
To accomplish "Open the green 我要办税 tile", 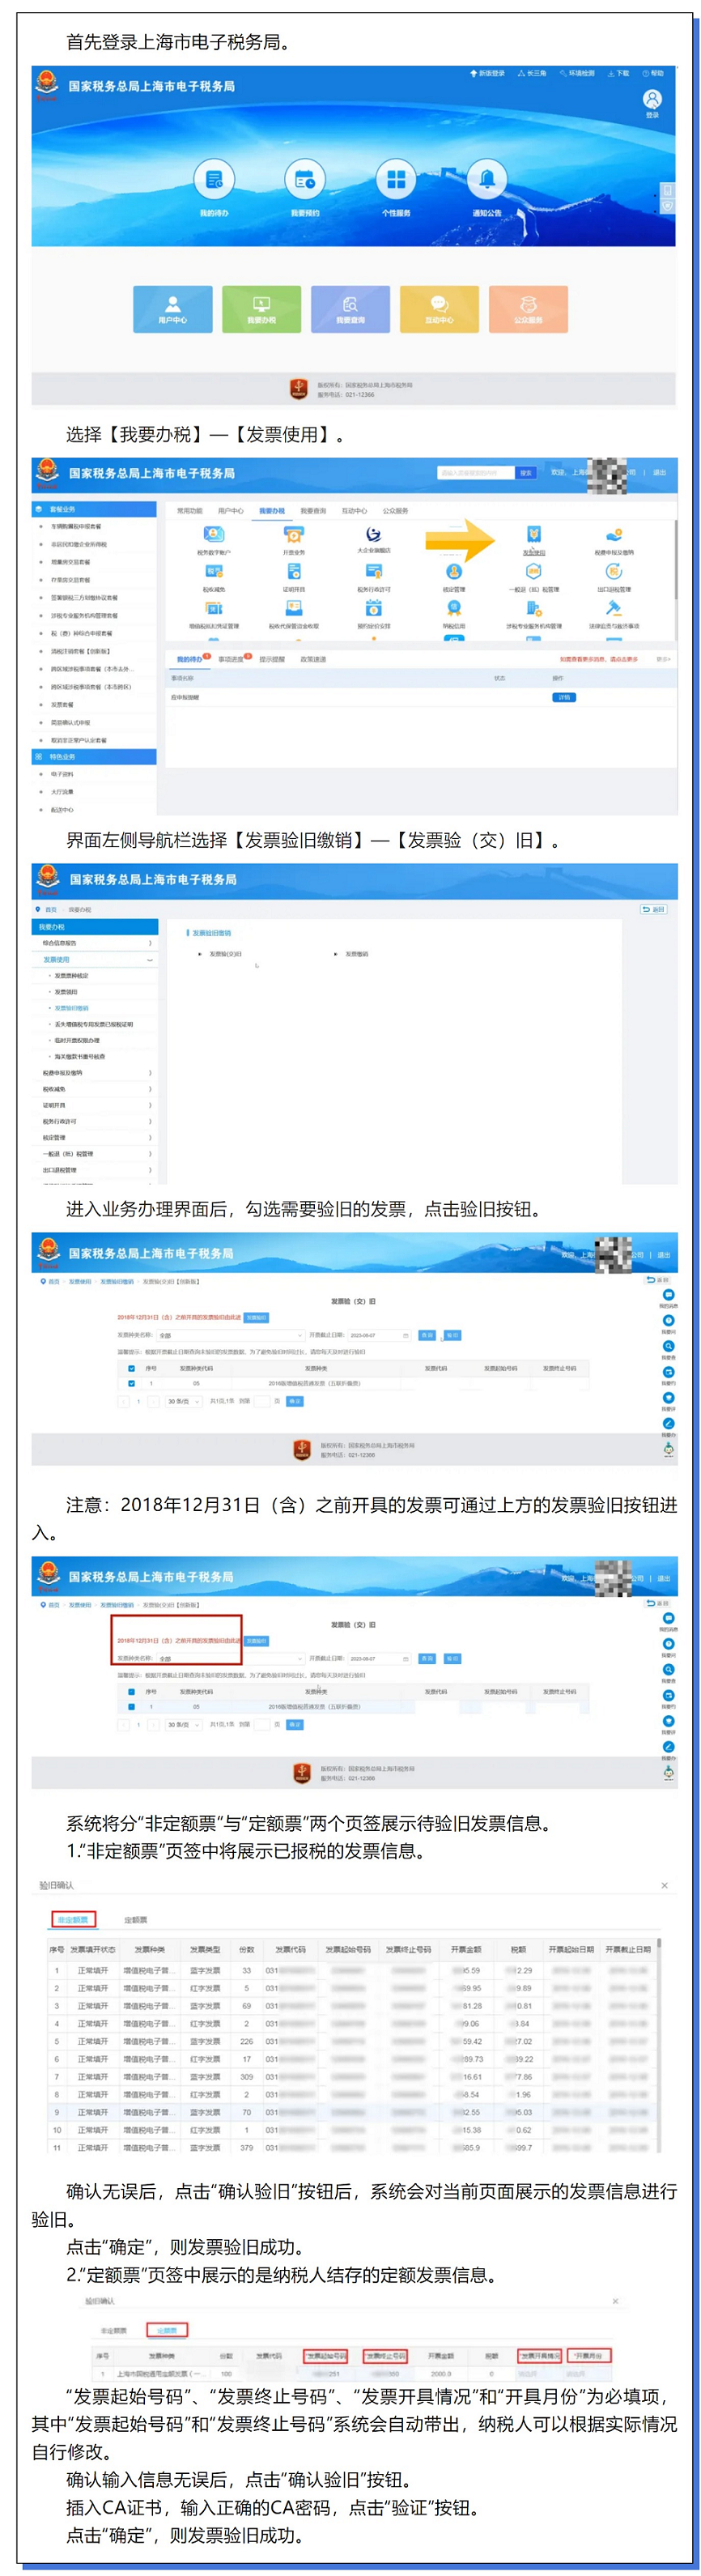I will click(261, 308).
